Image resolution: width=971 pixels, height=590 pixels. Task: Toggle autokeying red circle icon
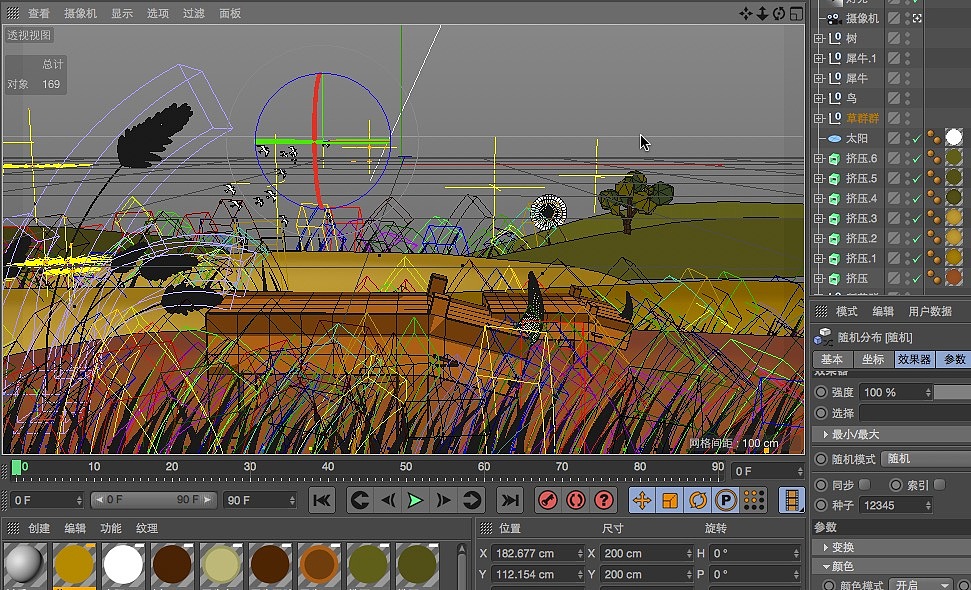click(575, 500)
